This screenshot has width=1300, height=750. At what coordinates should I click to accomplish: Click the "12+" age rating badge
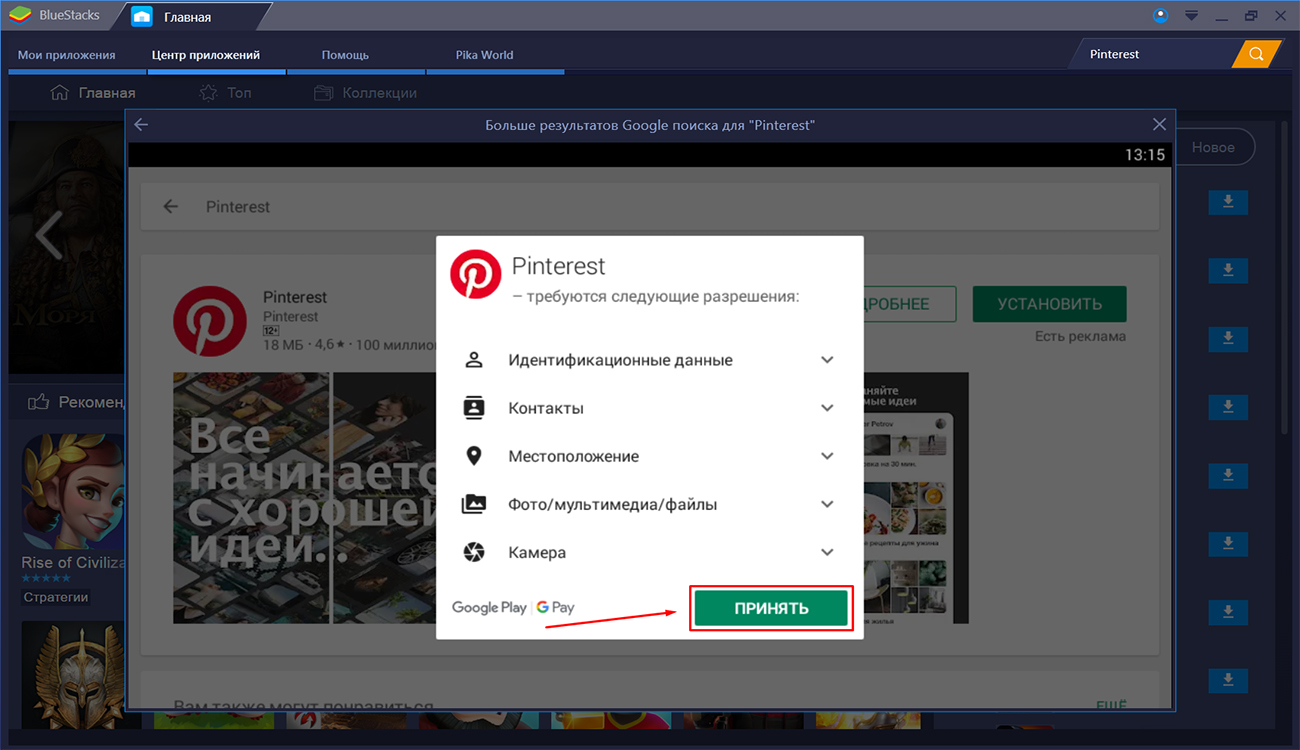pos(271,330)
